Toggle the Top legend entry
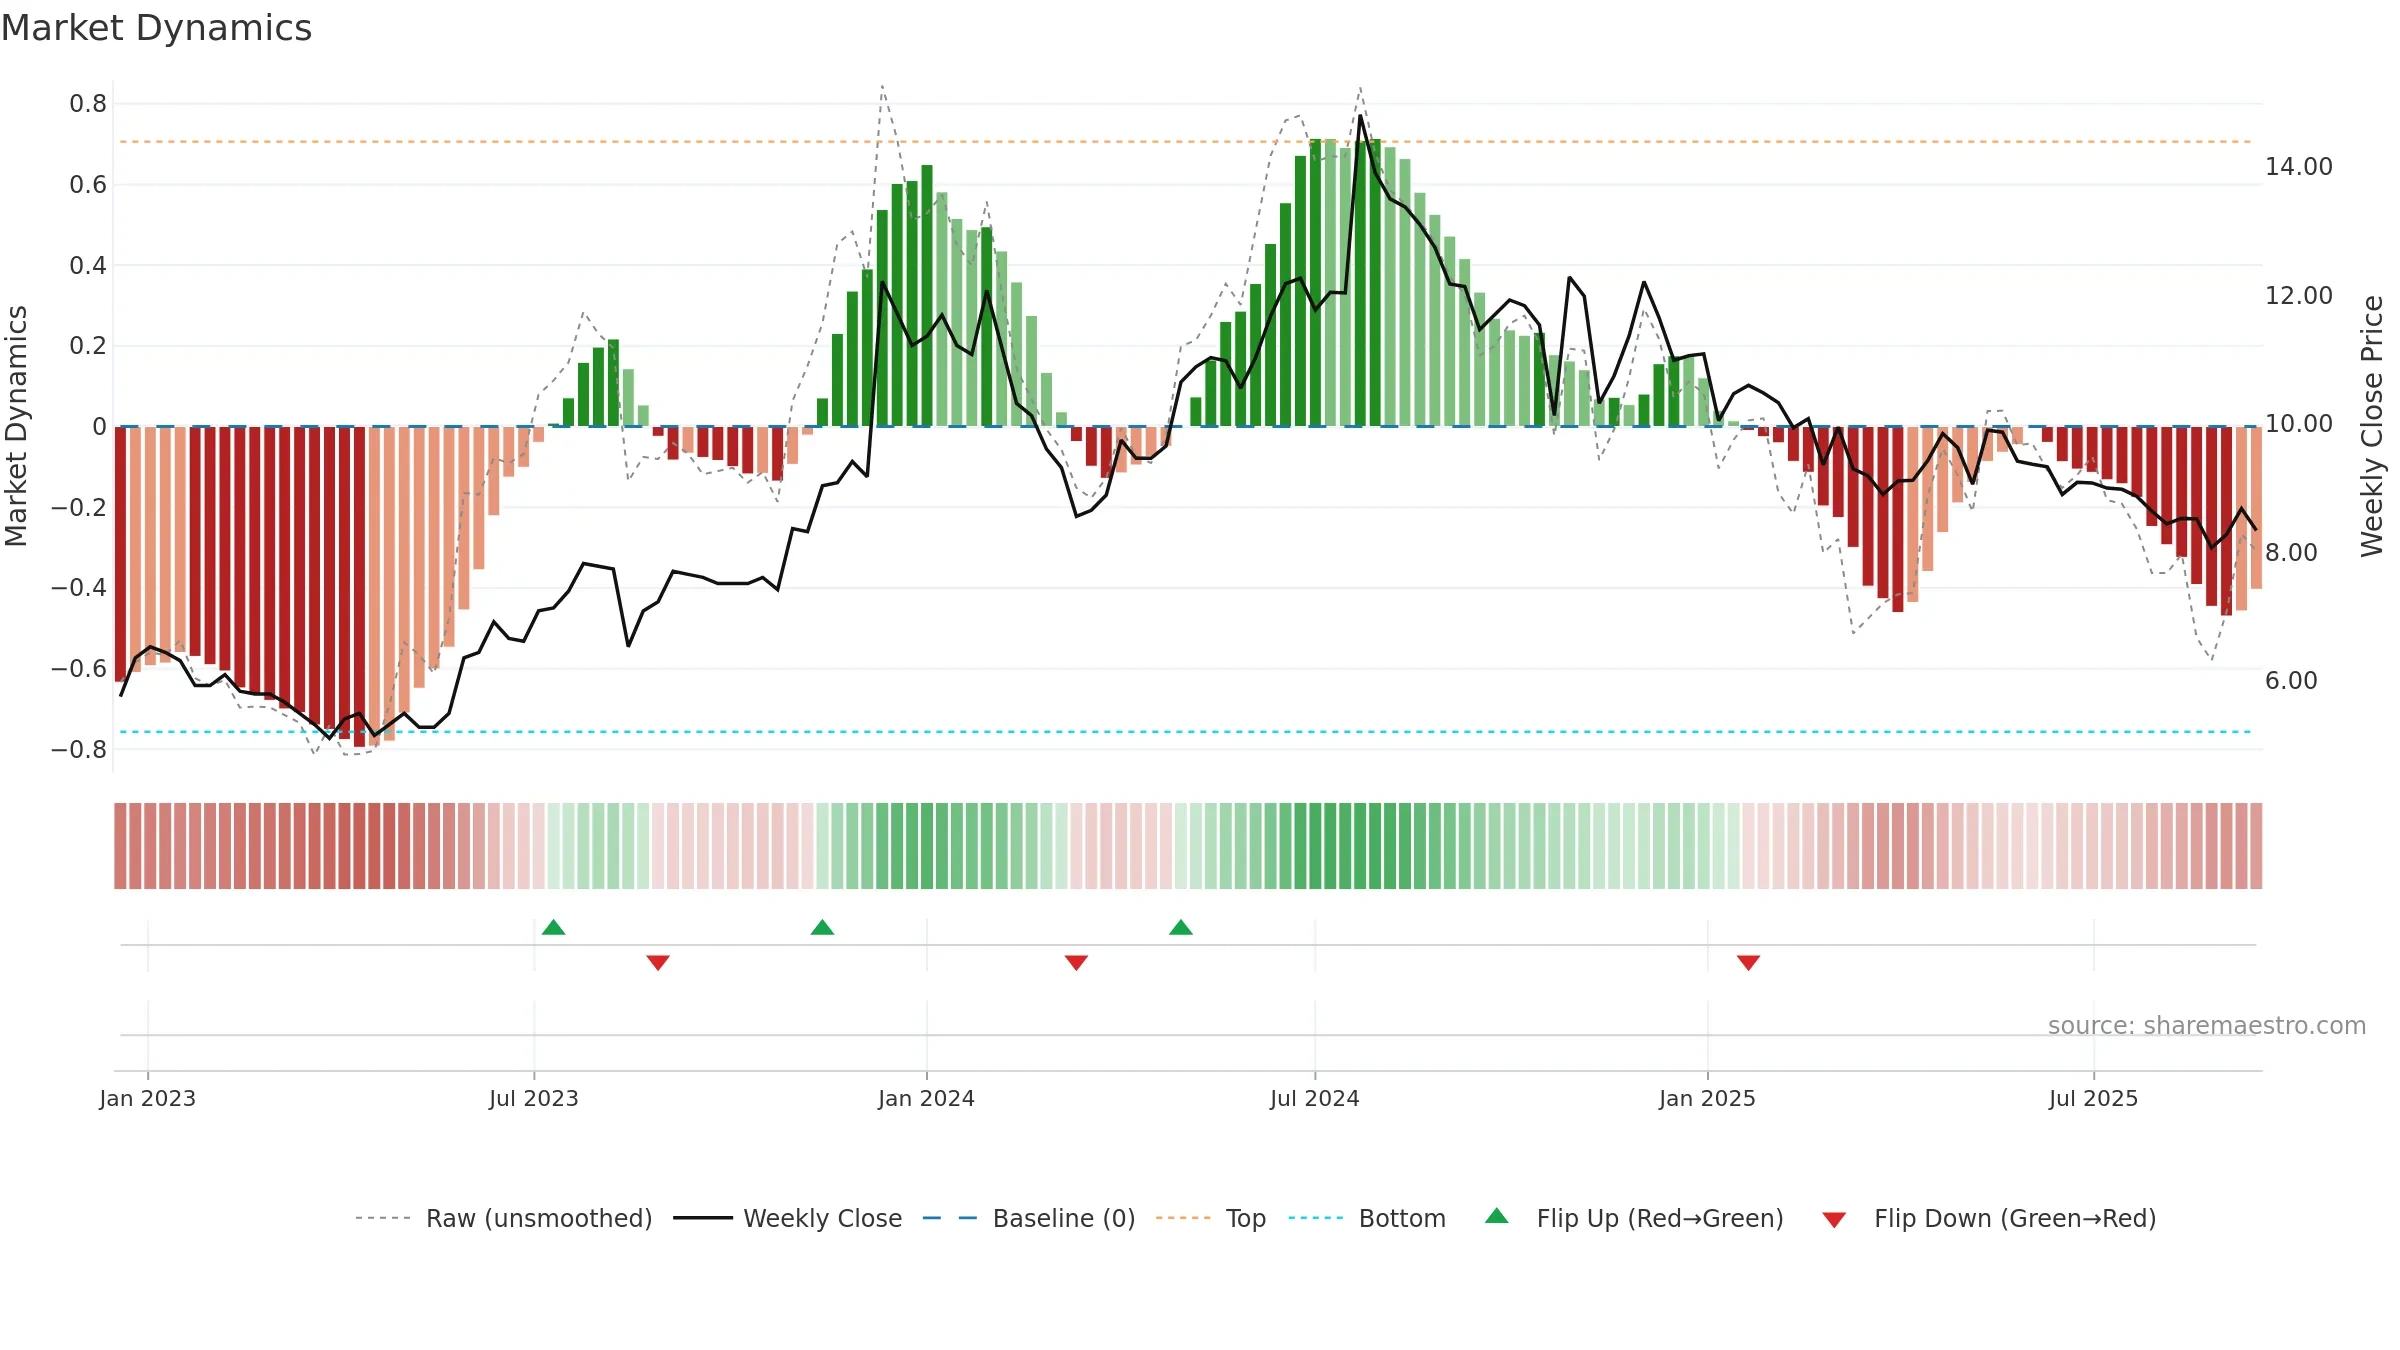The image size is (2400, 1350). [1210, 1218]
